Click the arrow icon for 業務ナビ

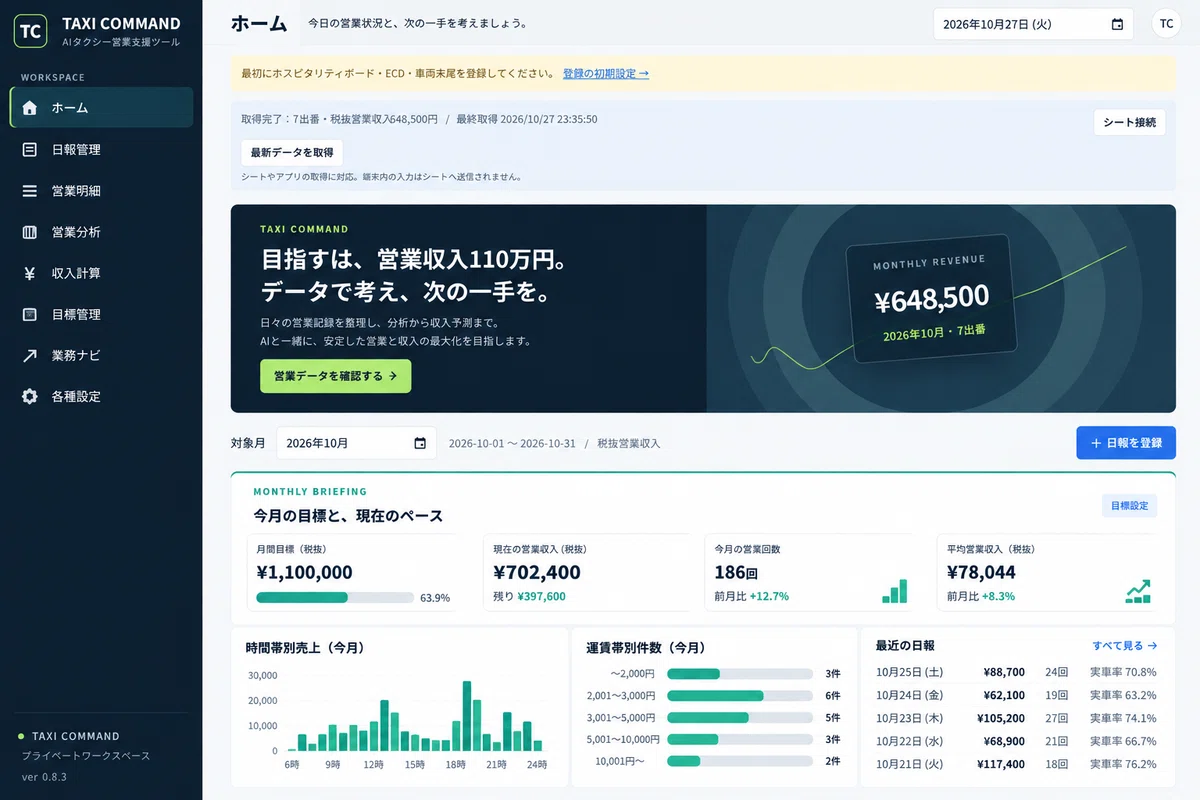click(30, 355)
